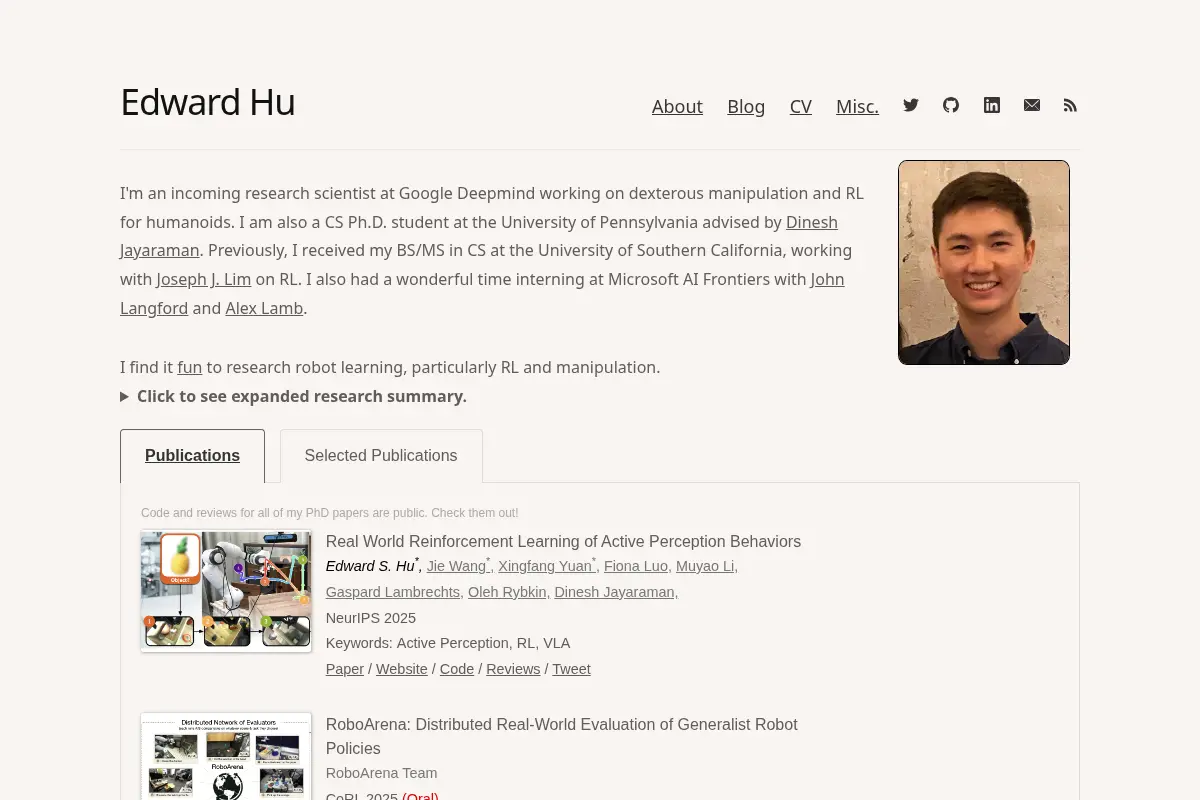Open the Alex Lamb link
1200x800 pixels.
click(264, 308)
